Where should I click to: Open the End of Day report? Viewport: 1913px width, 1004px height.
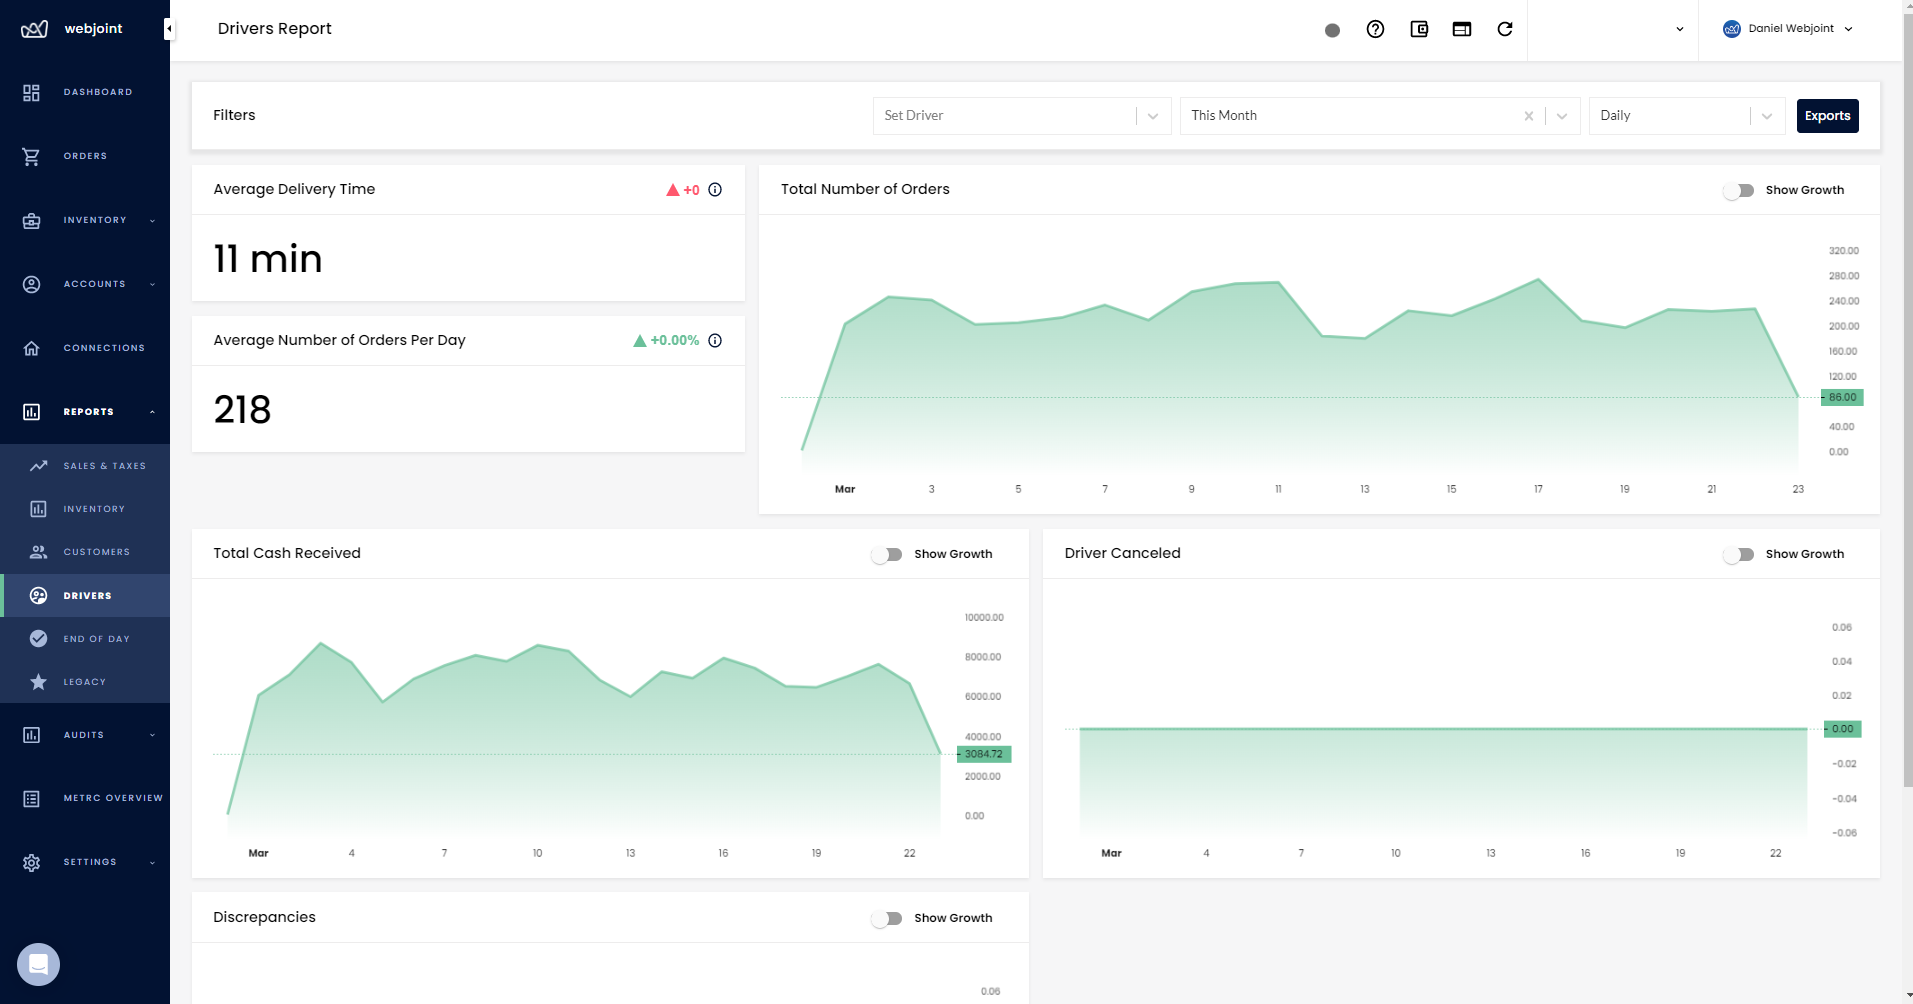tap(96, 639)
